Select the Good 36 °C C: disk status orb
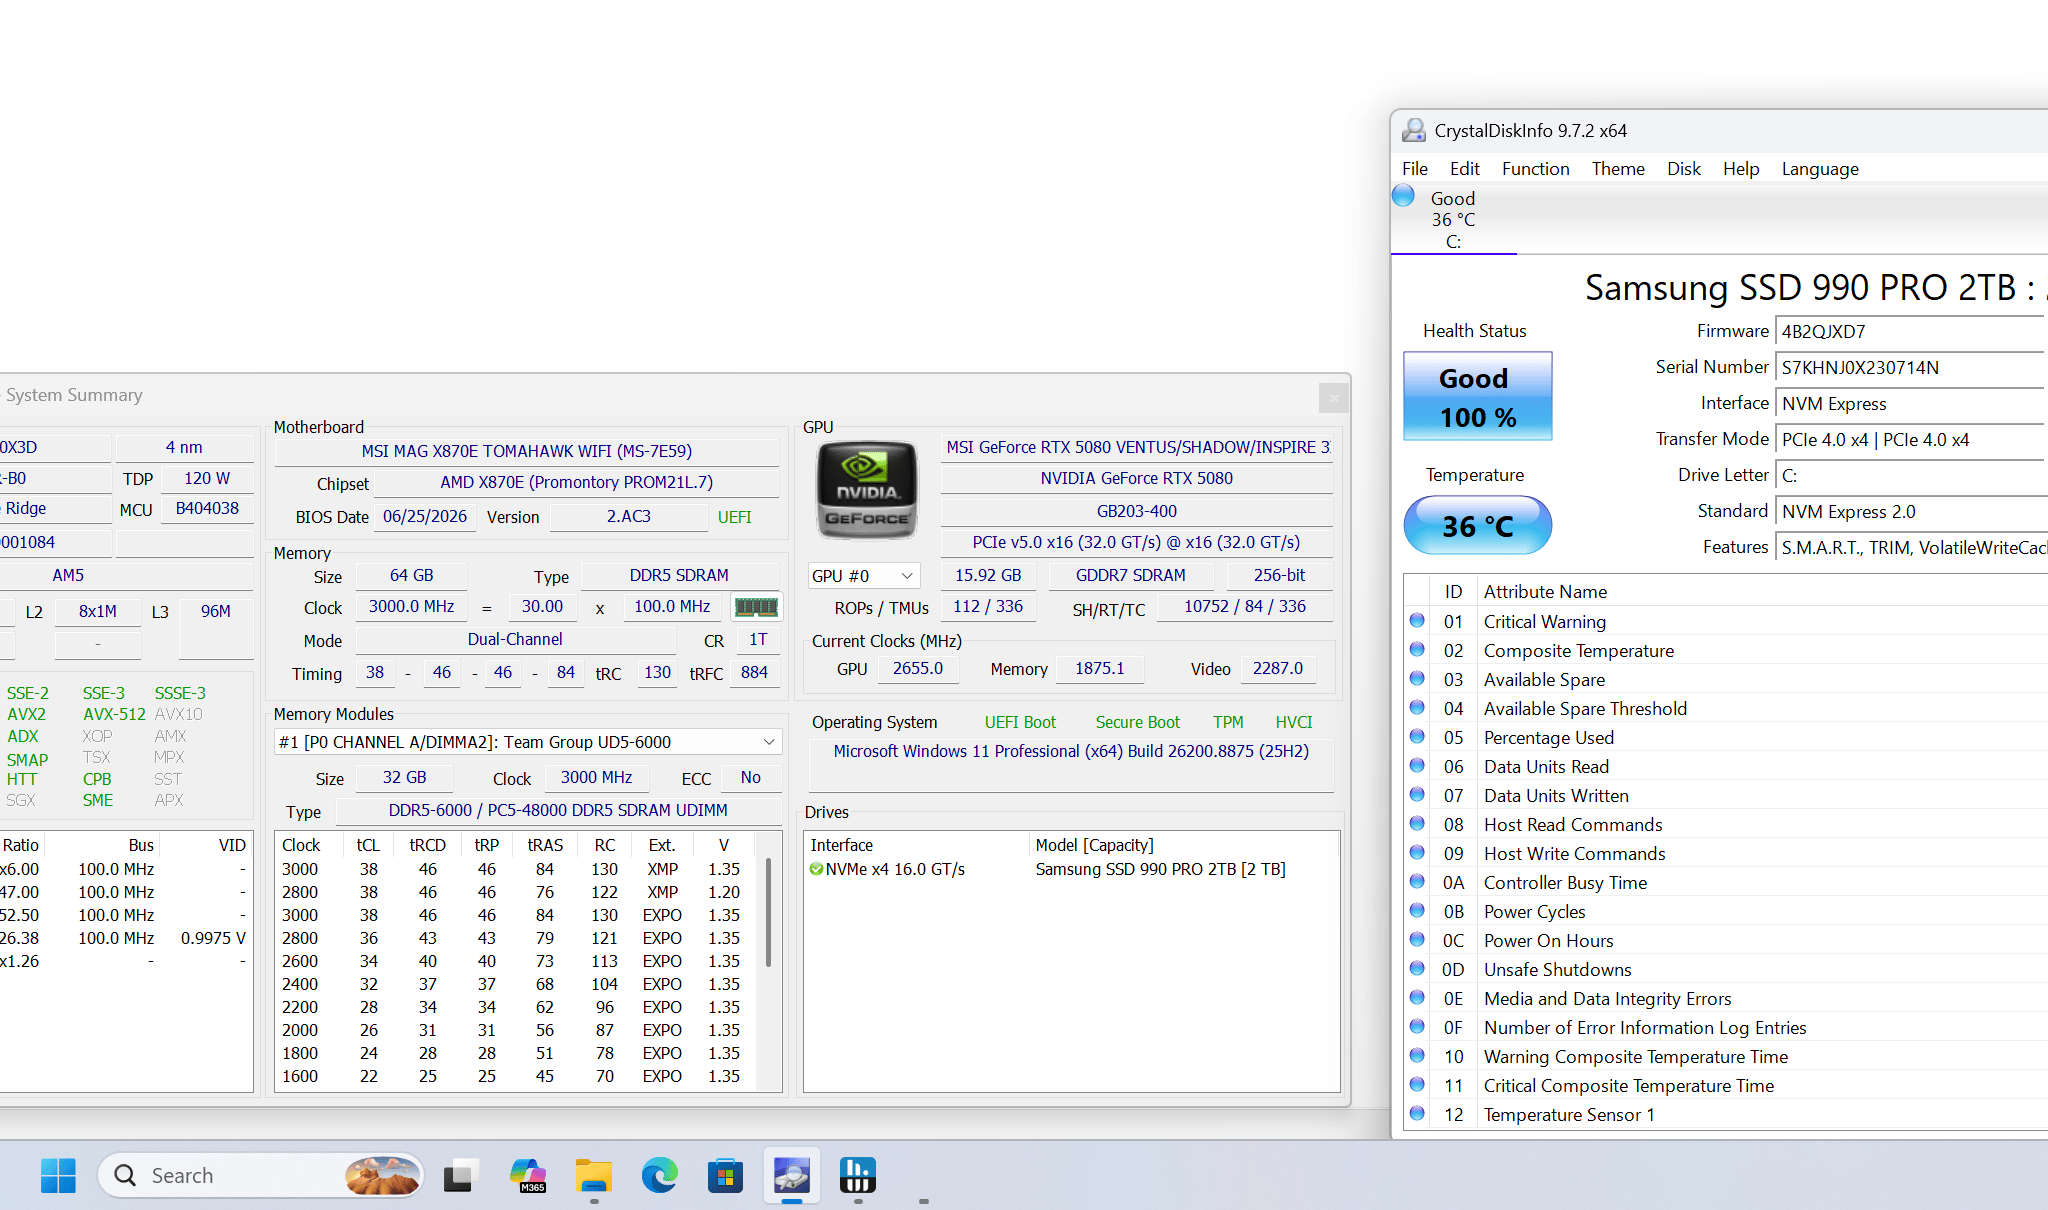 [1403, 196]
